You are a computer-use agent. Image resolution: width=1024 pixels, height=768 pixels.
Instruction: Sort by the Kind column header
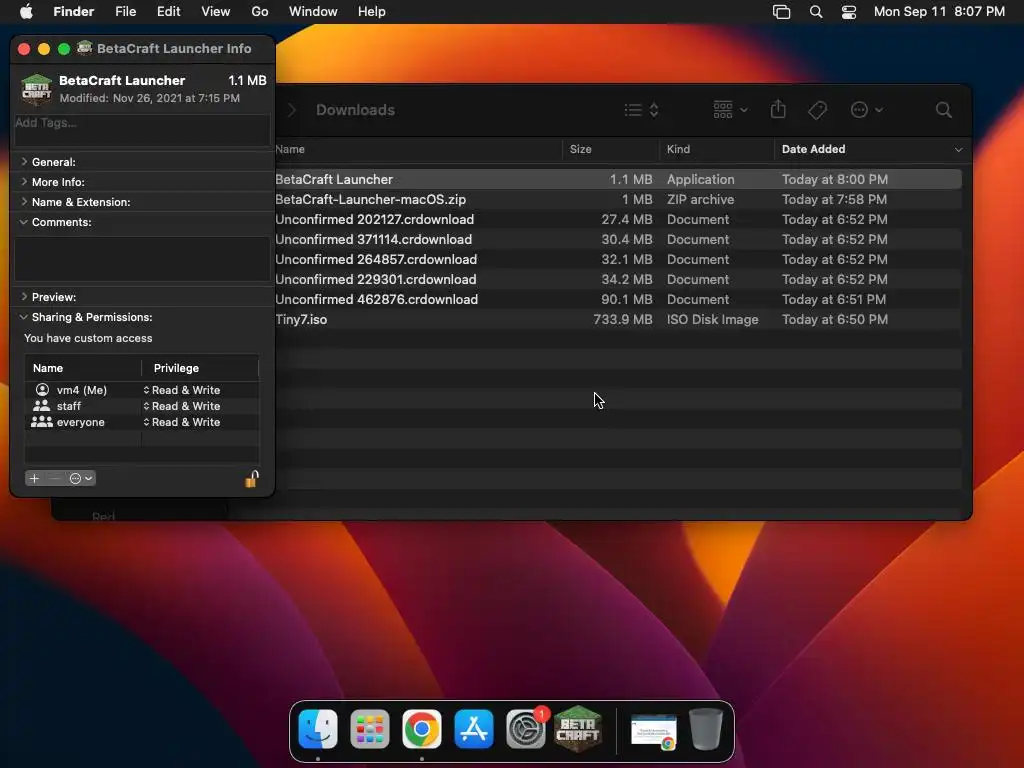pos(716,150)
